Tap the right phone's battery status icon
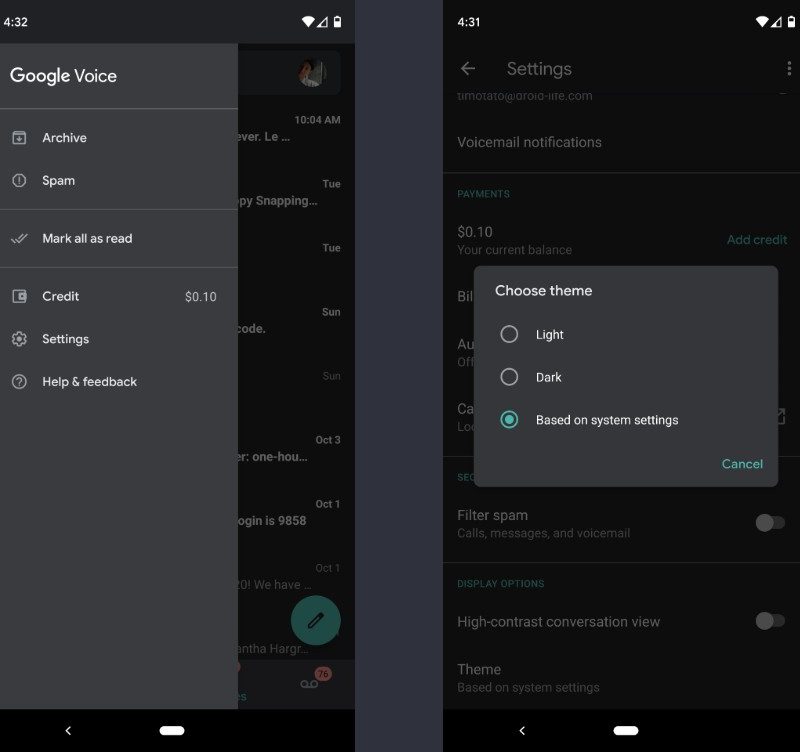This screenshot has width=800, height=752. [x=791, y=21]
